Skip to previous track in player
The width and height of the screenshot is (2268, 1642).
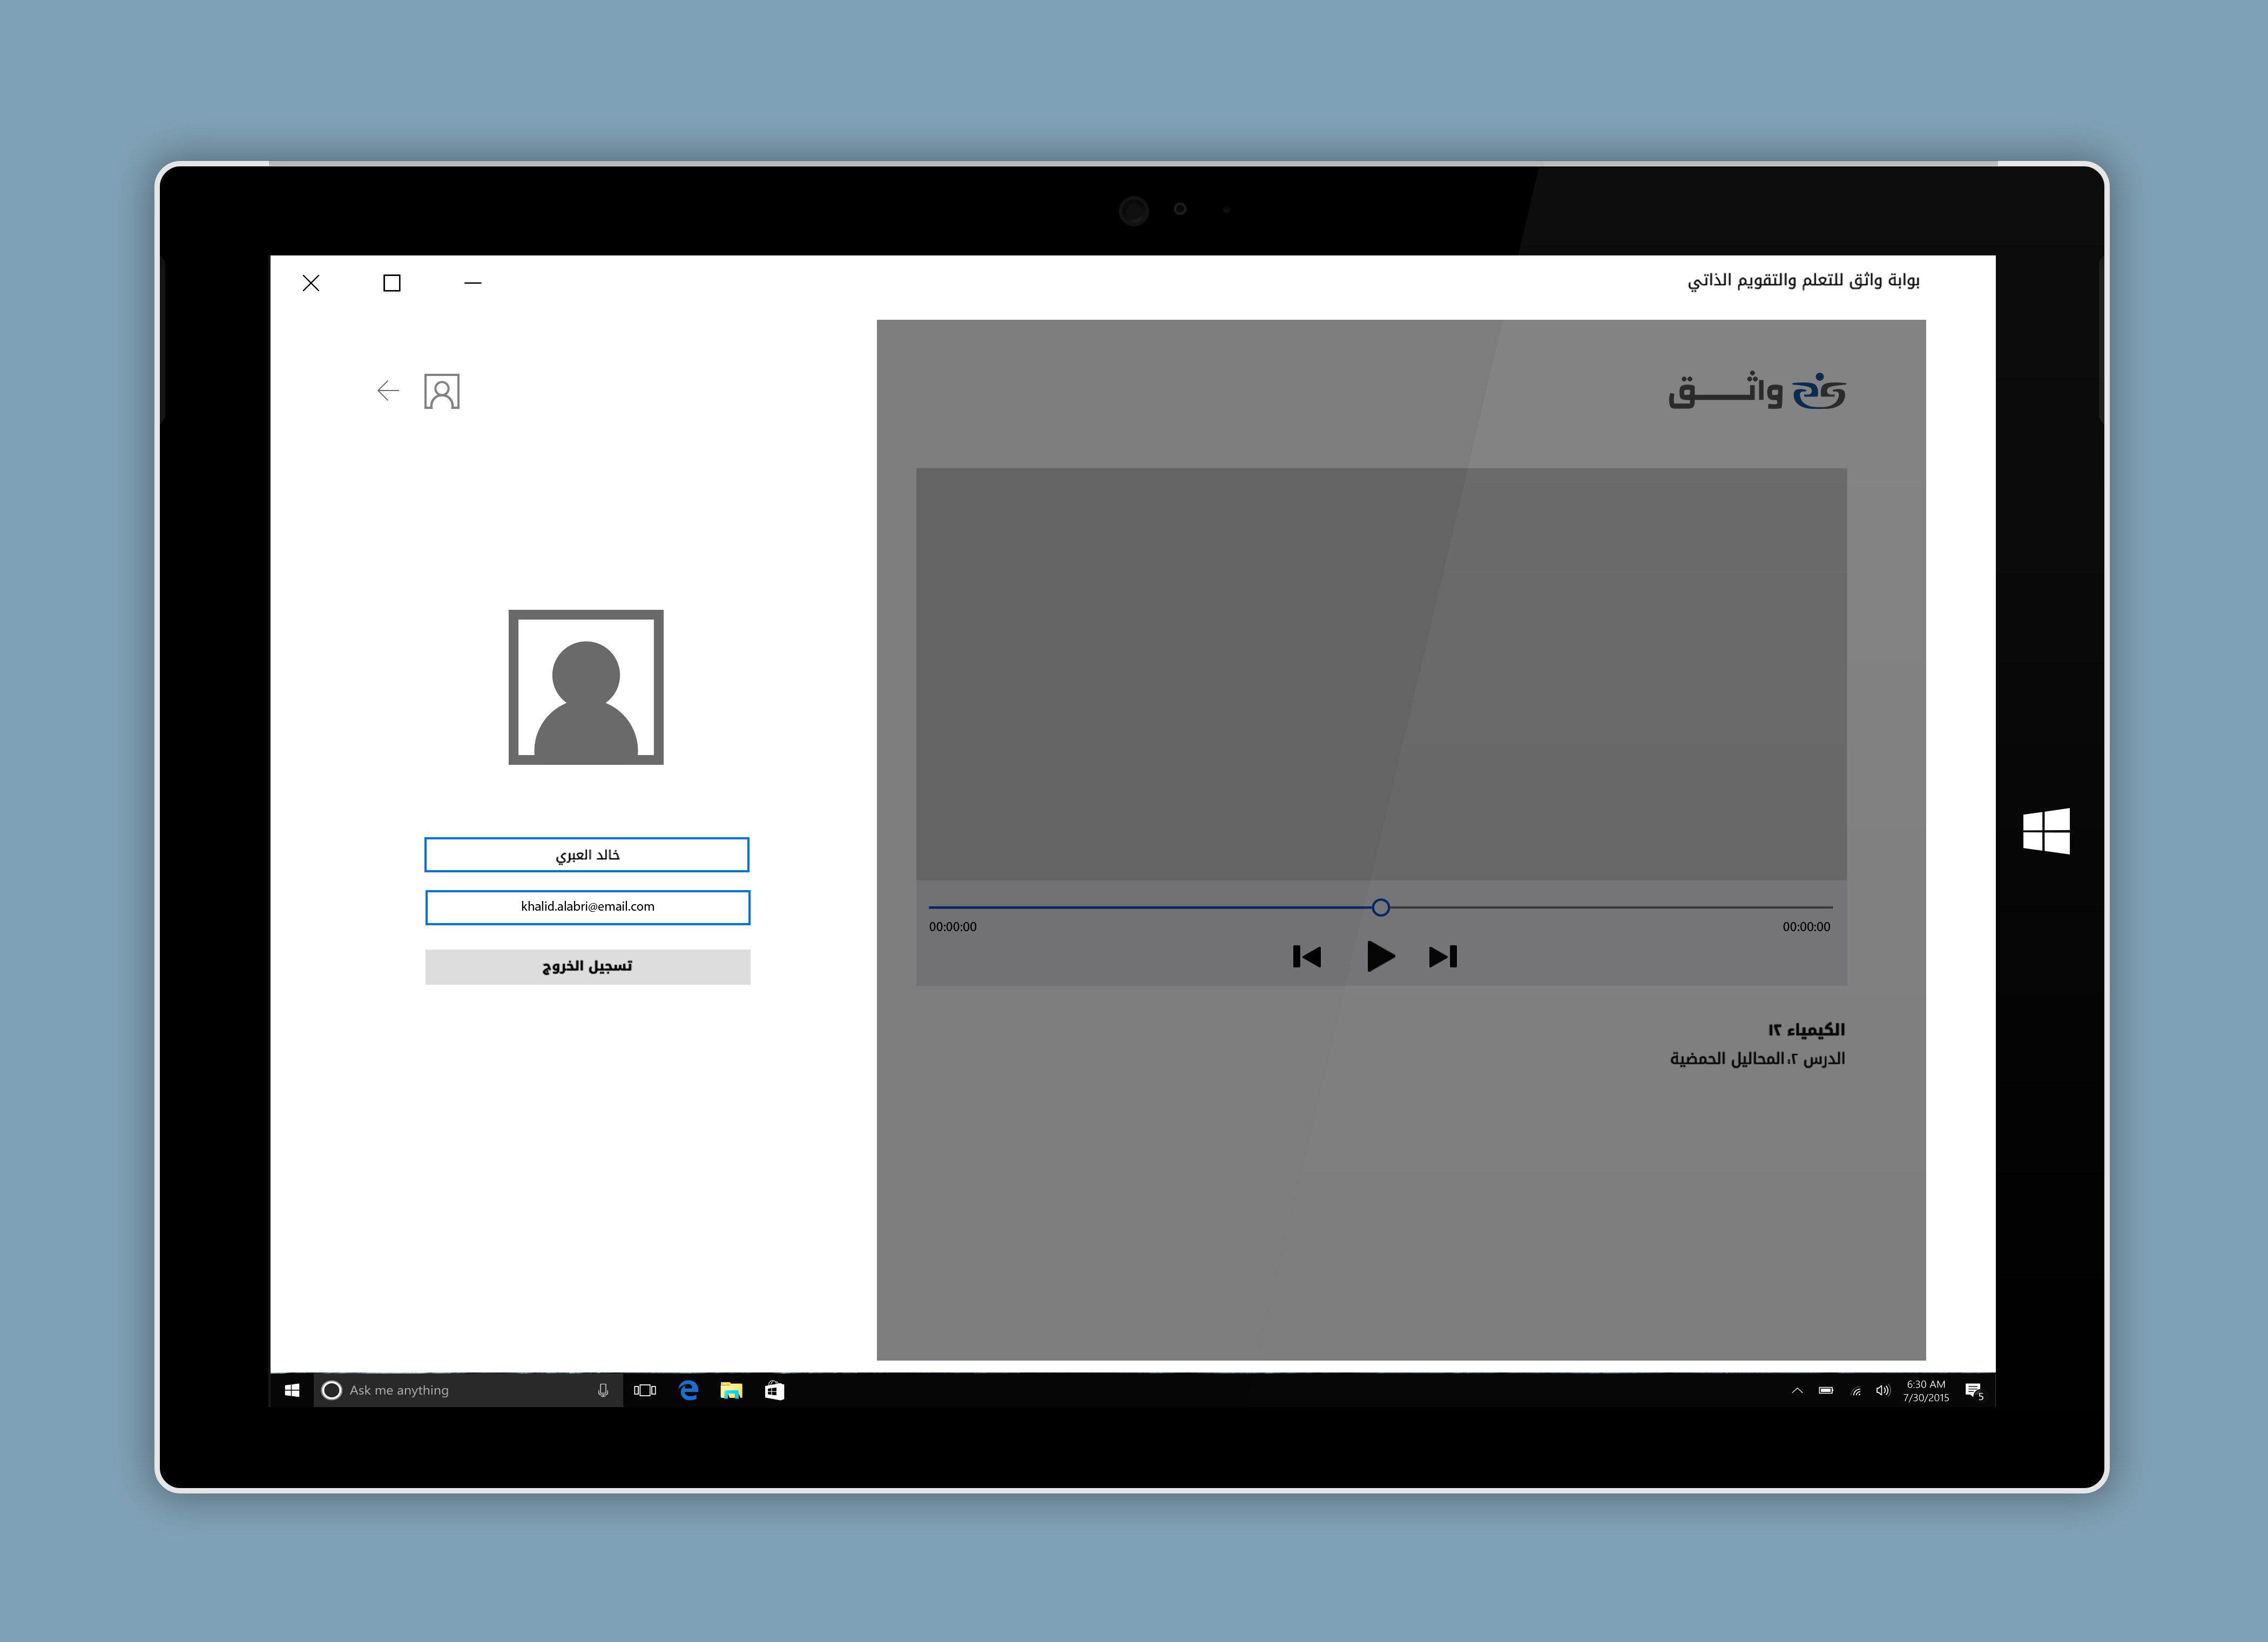tap(1306, 957)
